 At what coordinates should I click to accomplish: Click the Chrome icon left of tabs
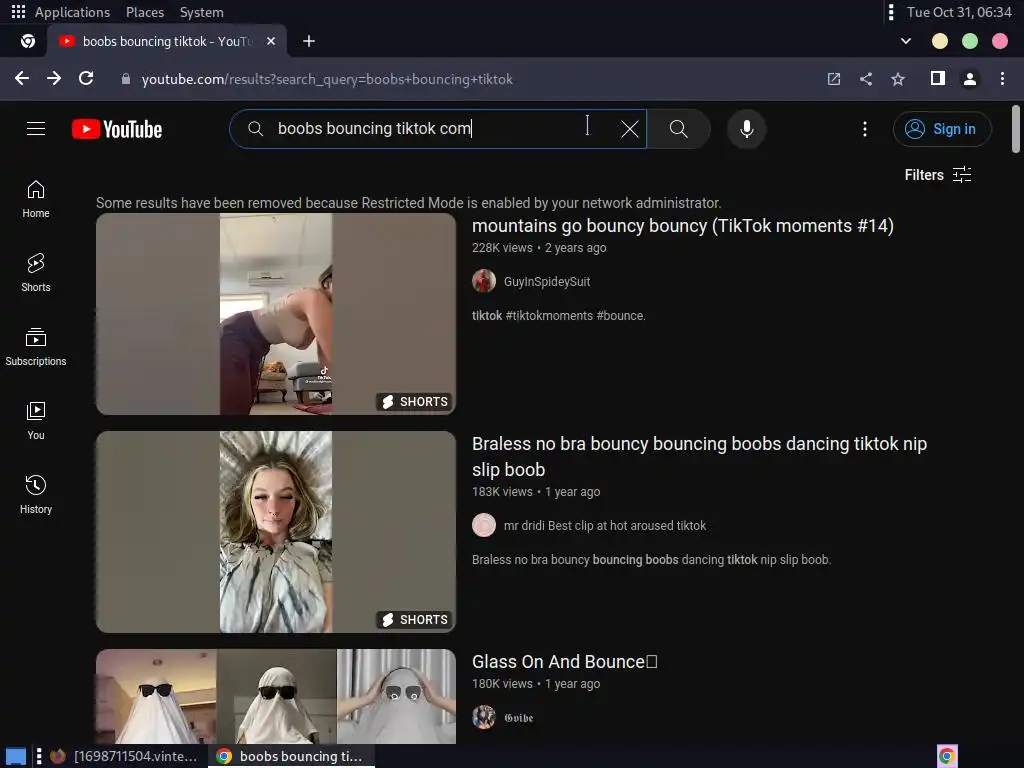(27, 41)
